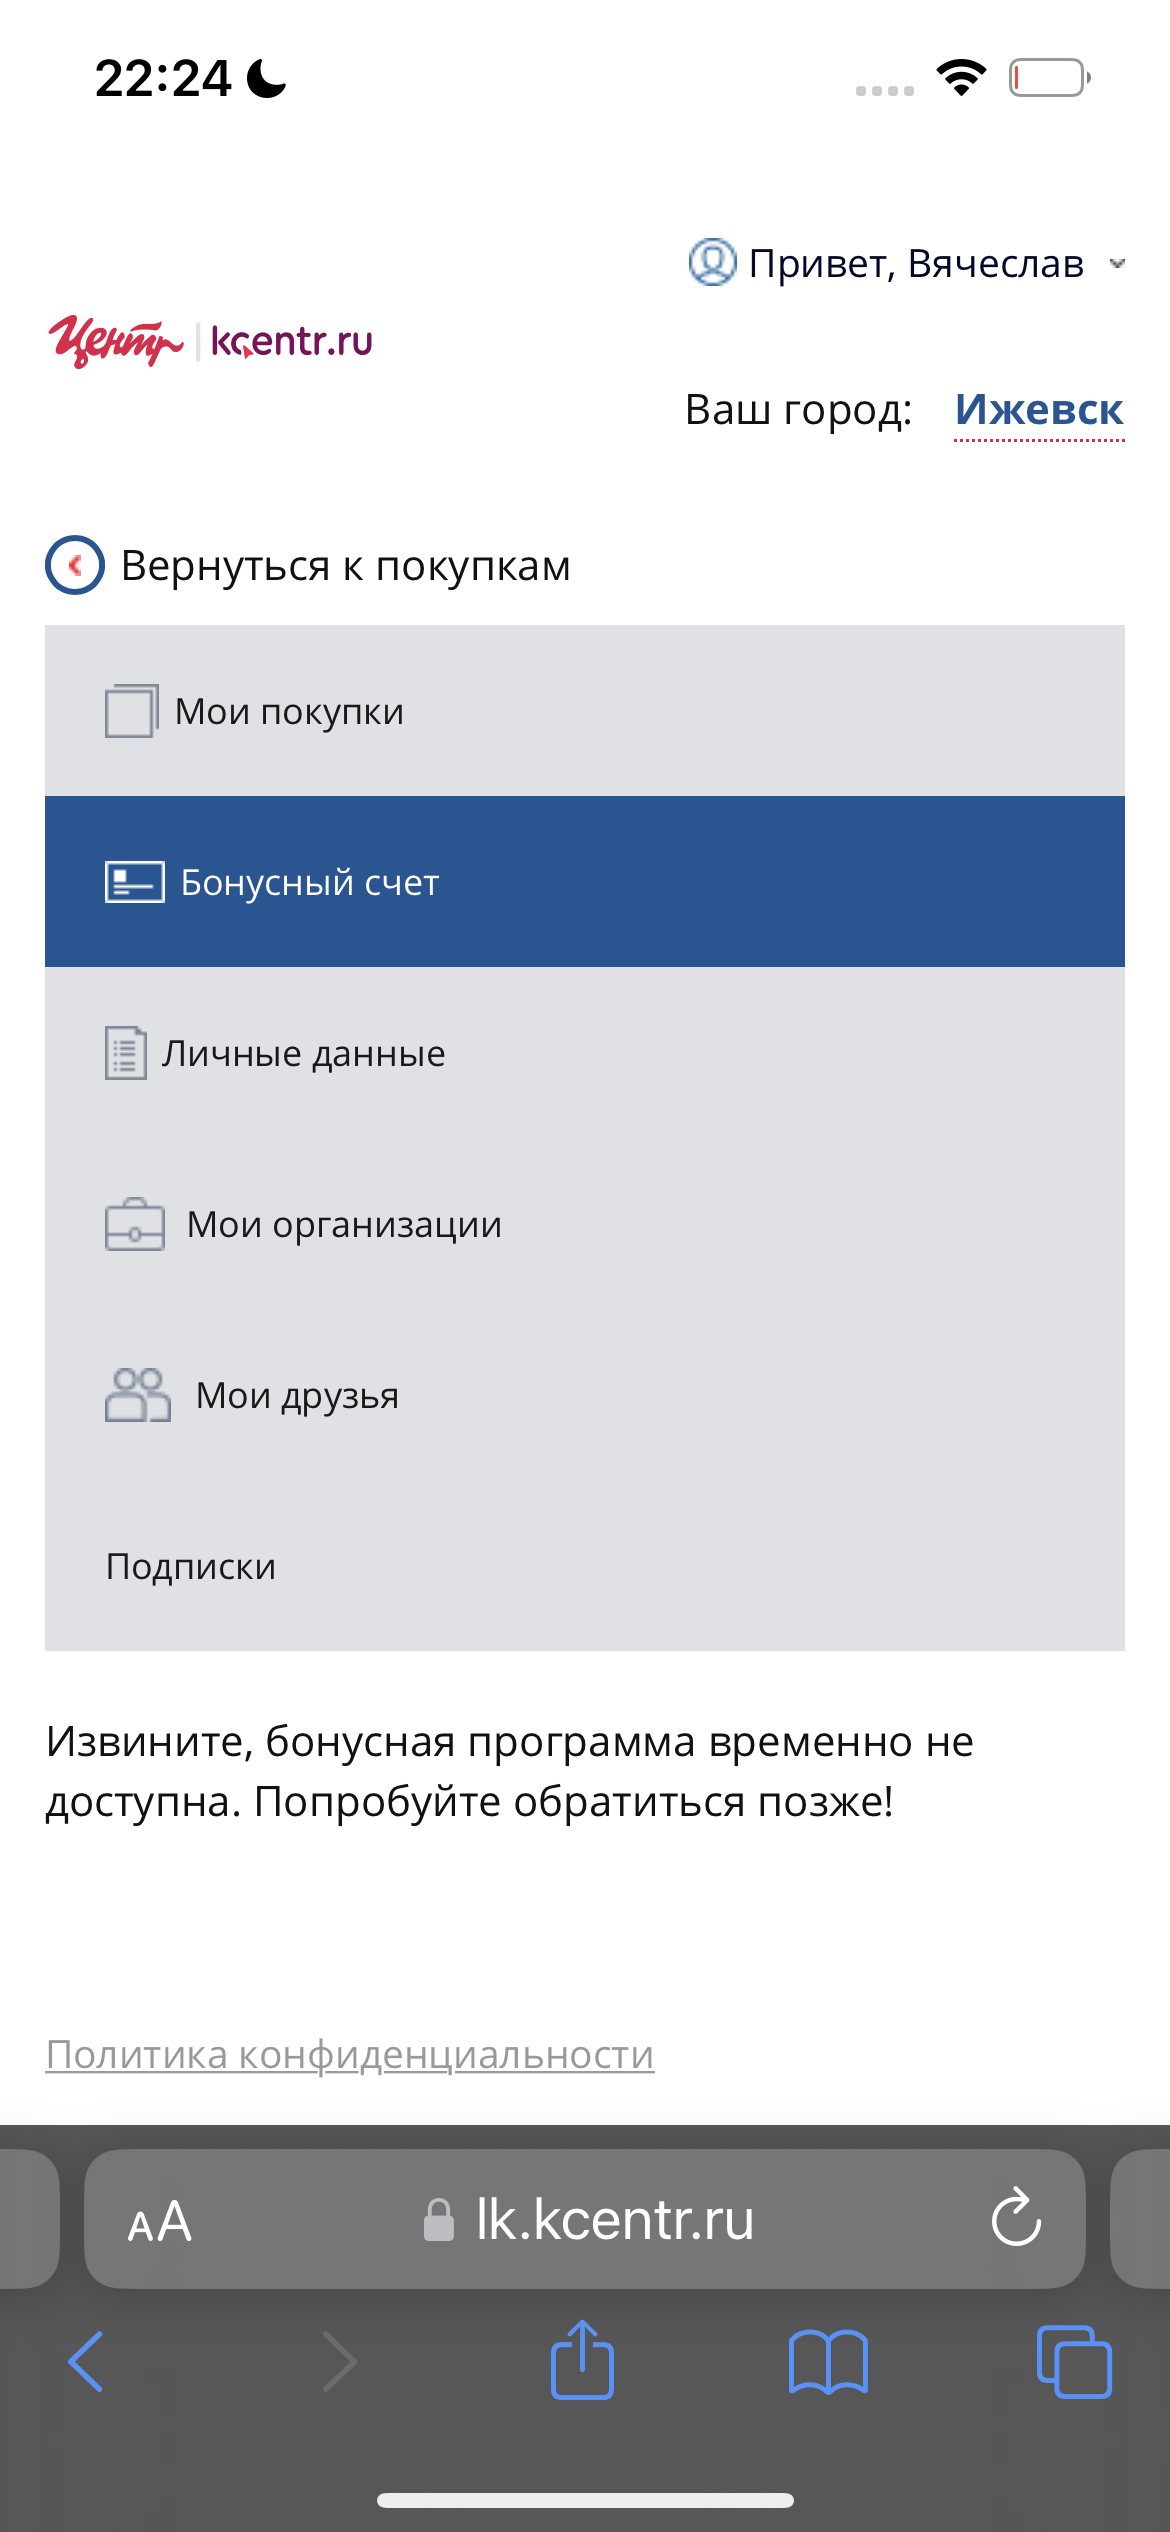Expand the Привет, Вячеслав dropdown arrow
Viewport: 1170px width, 2532px height.
point(1118,264)
